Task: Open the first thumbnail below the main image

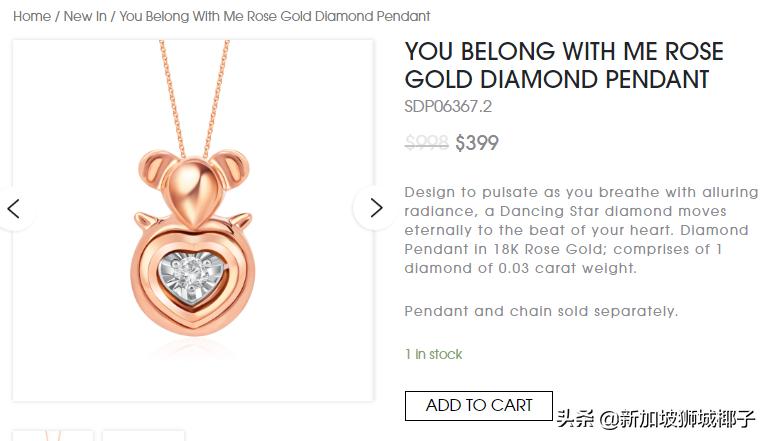Action: pos(53,436)
